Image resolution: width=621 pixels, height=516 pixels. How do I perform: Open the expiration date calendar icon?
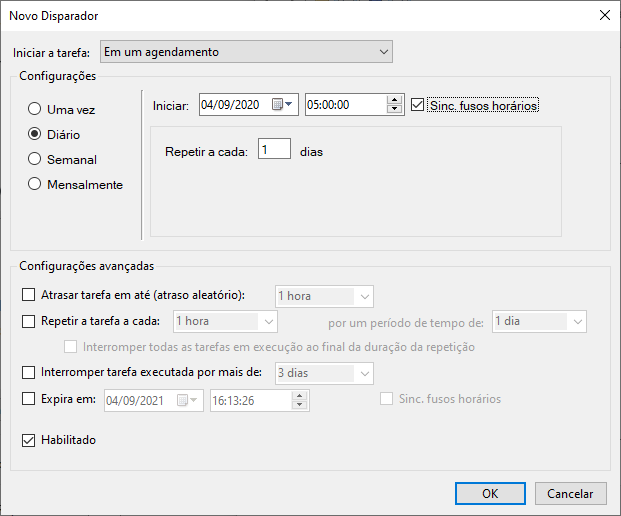pos(187,400)
